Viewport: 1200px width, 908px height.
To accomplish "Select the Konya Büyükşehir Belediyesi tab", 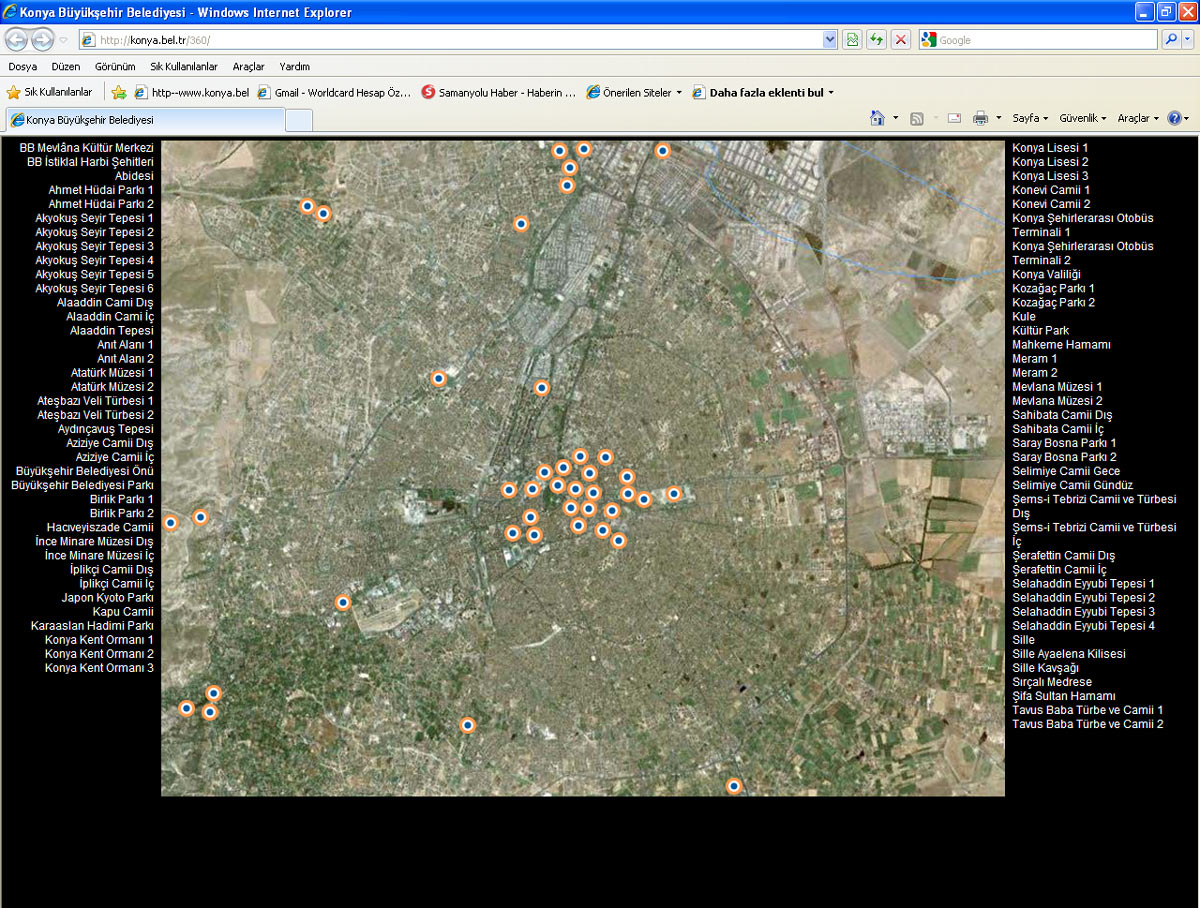I will (145, 119).
